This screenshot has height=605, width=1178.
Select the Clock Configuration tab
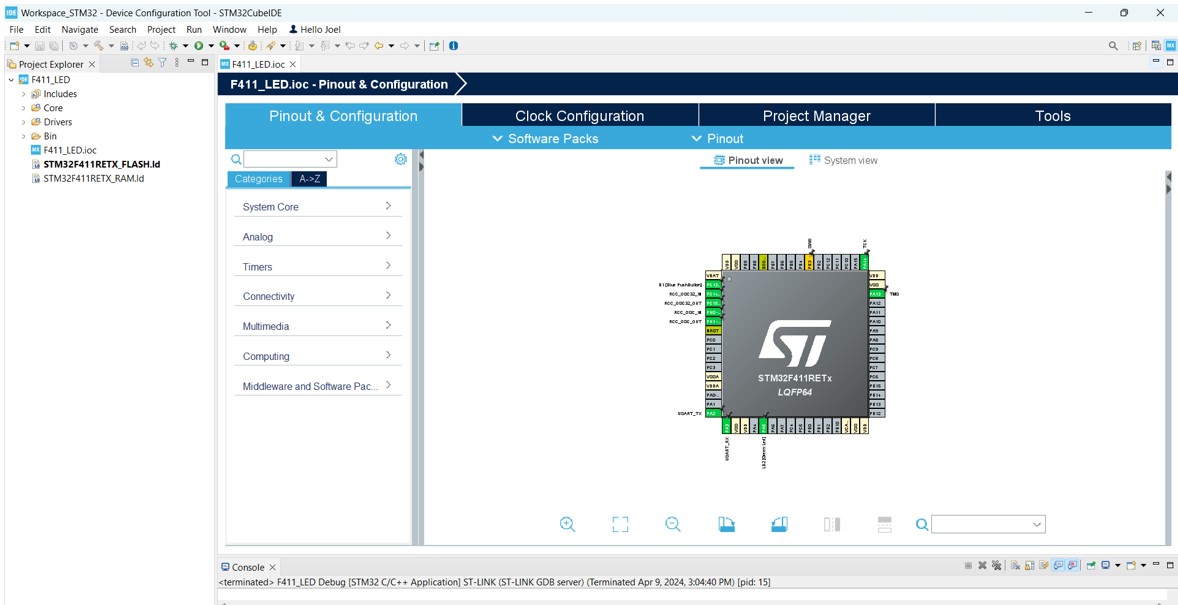click(x=580, y=116)
